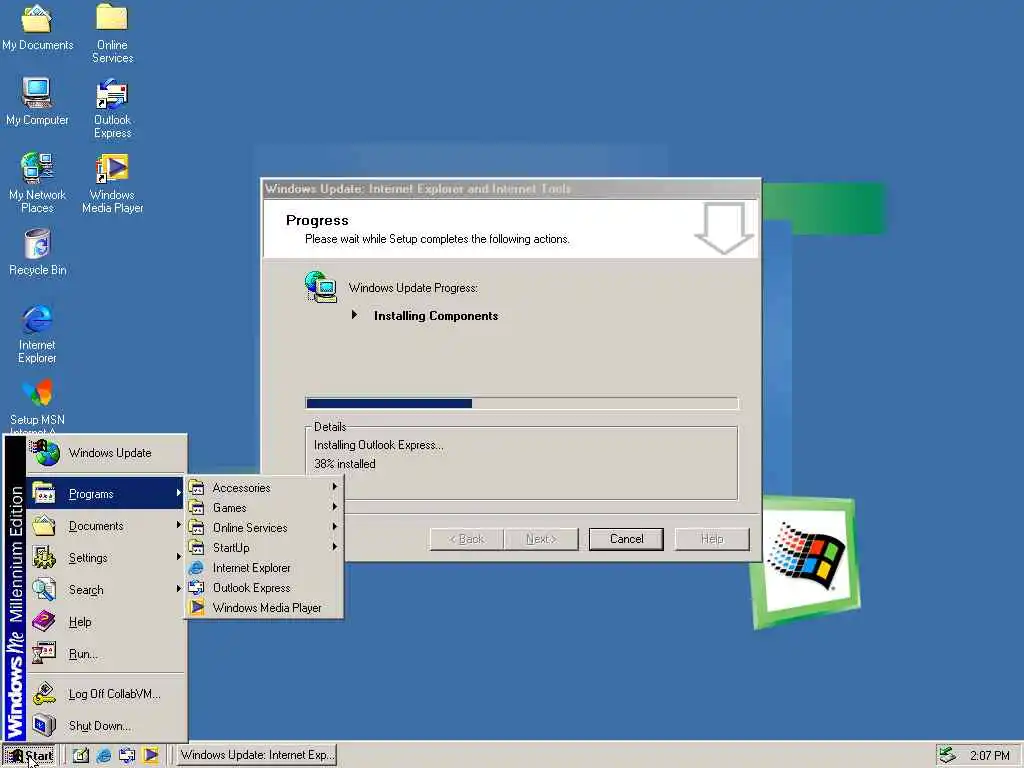The height and width of the screenshot is (768, 1024).
Task: Click the Next button in setup dialog
Action: pyautogui.click(x=541, y=539)
